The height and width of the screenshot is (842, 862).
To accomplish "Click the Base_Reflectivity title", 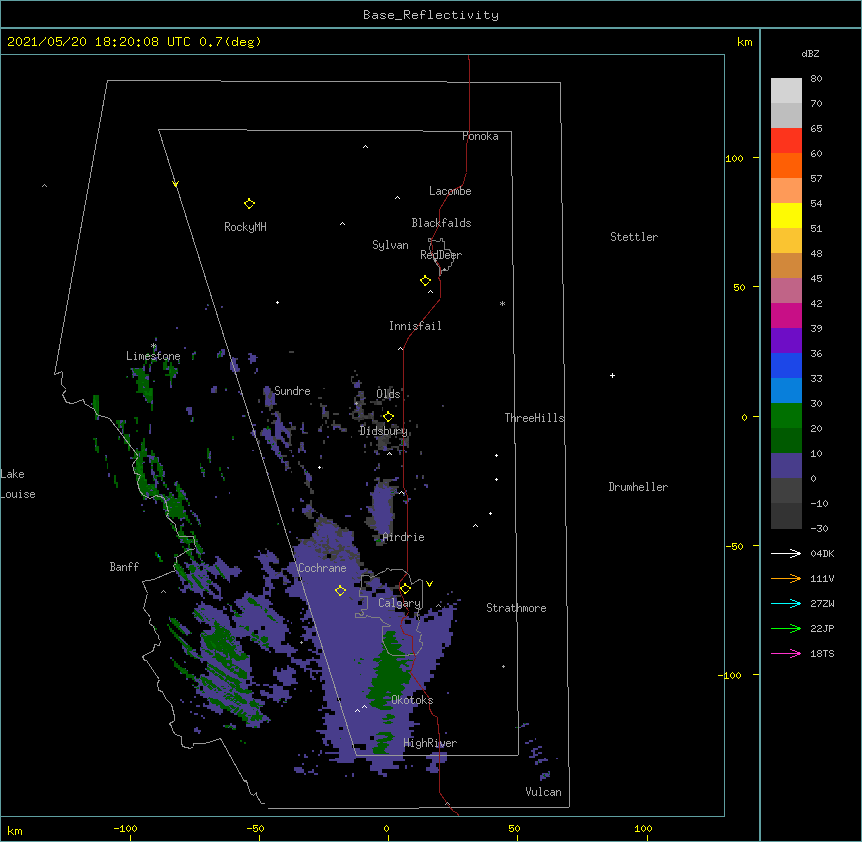I will click(431, 15).
